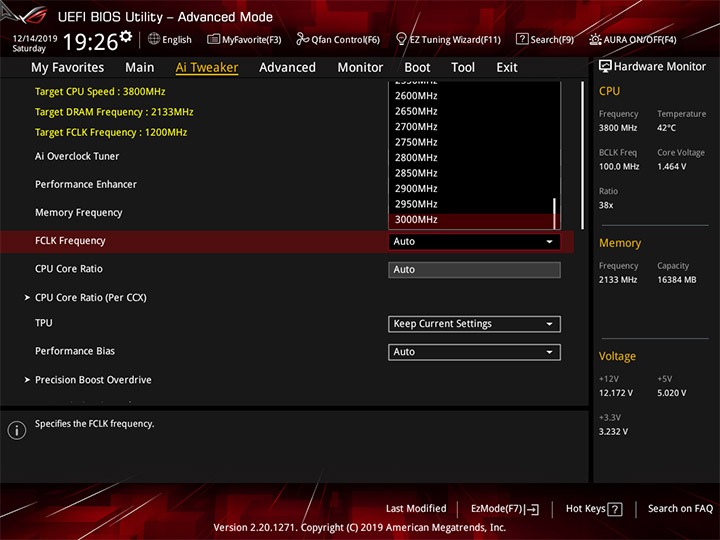Open Qfan Control fan icon
720x540 pixels.
pyautogui.click(x=302, y=39)
